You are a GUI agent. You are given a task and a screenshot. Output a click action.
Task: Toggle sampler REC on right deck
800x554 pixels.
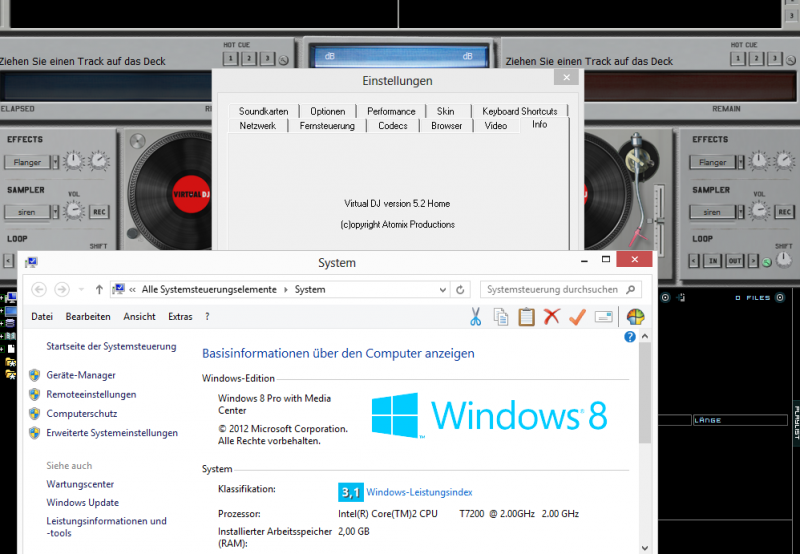(785, 212)
